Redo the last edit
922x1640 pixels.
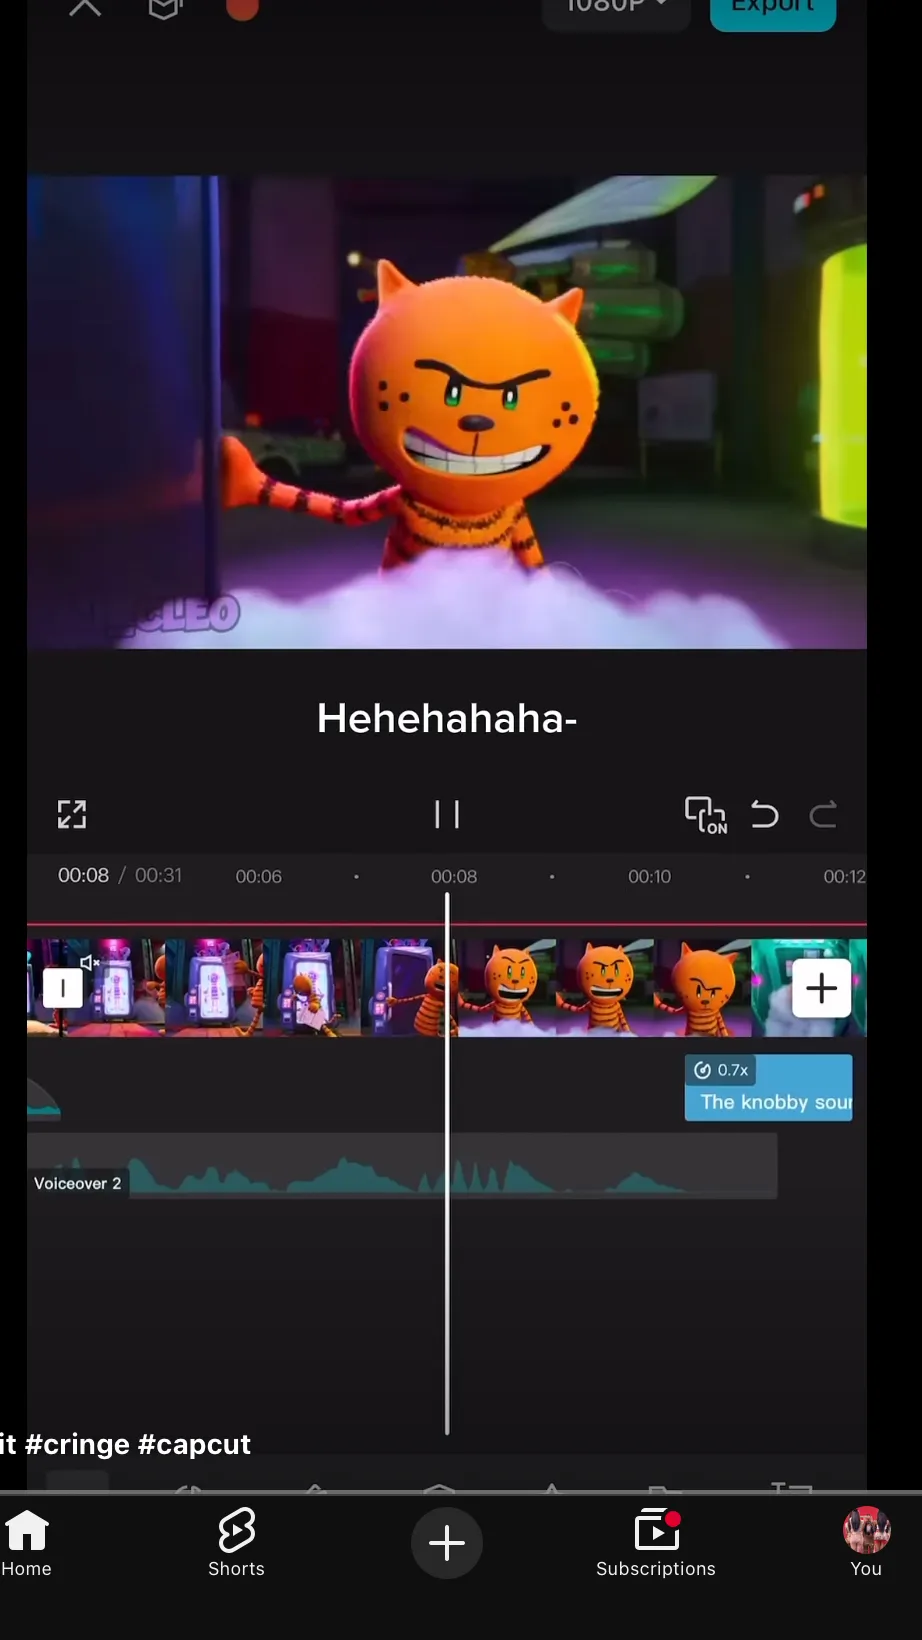point(823,814)
